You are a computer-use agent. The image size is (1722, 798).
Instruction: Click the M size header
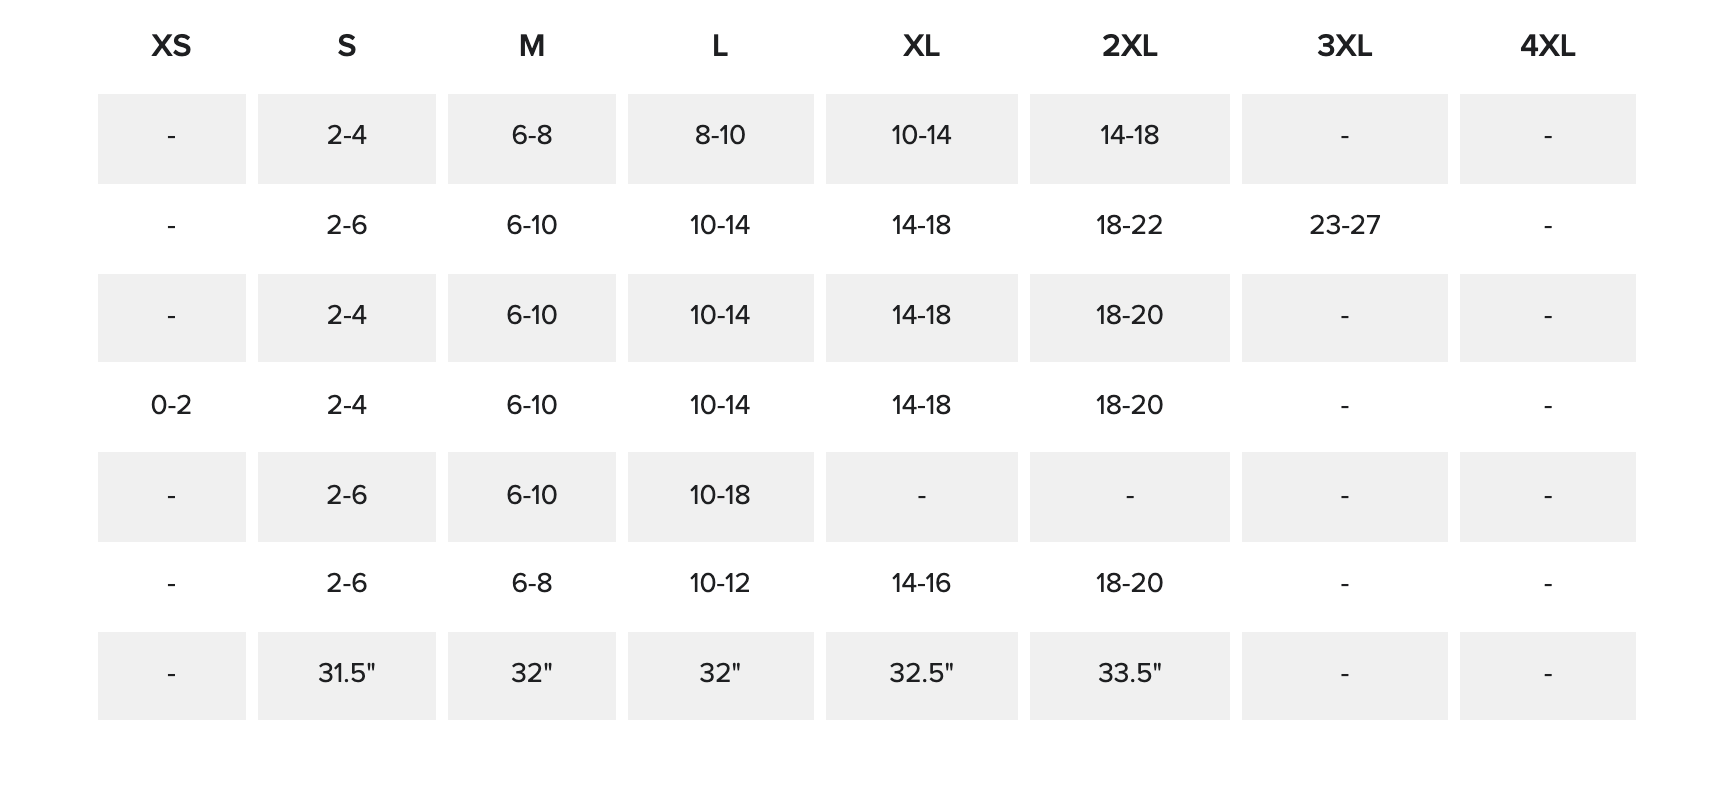tap(531, 46)
